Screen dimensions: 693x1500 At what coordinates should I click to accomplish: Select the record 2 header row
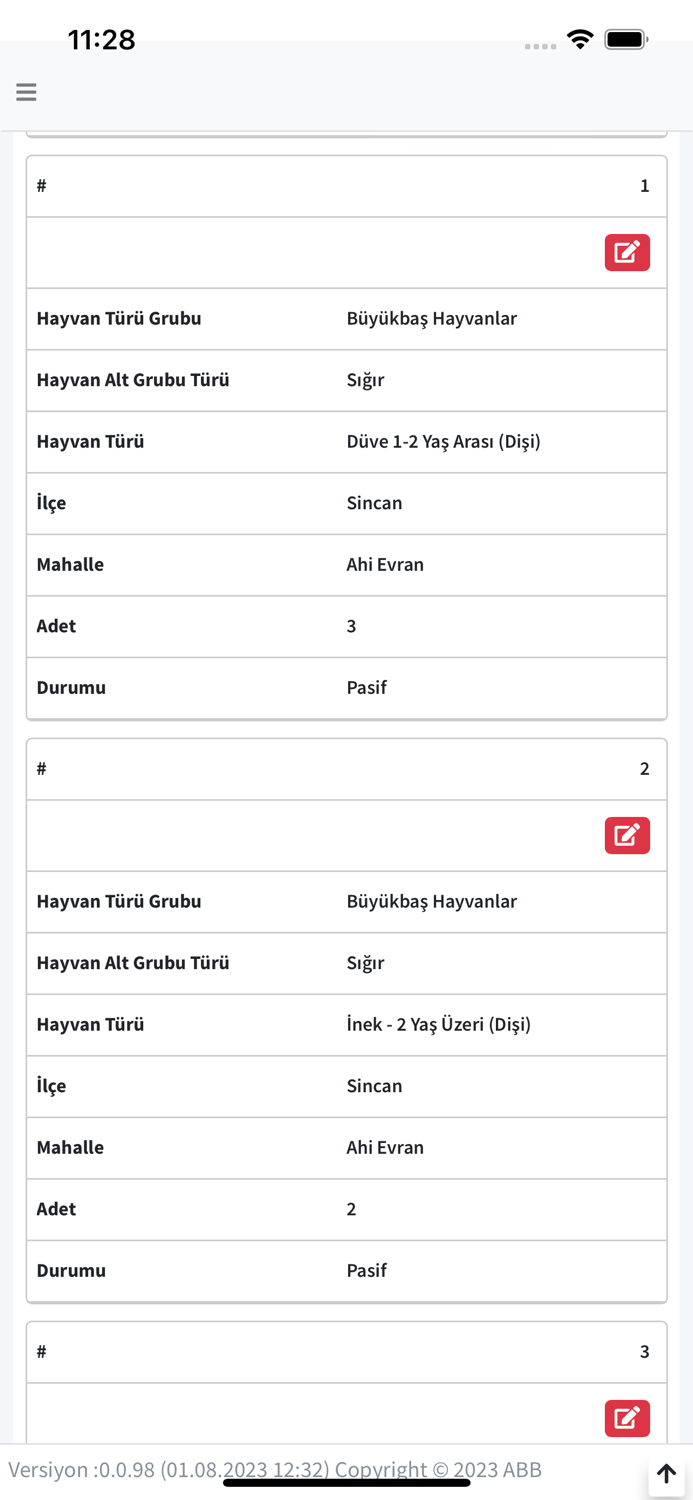pos(346,768)
